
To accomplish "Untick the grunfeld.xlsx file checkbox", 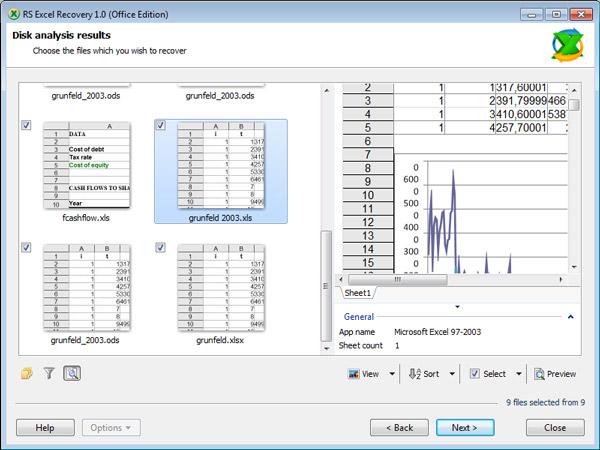I will 161,246.
